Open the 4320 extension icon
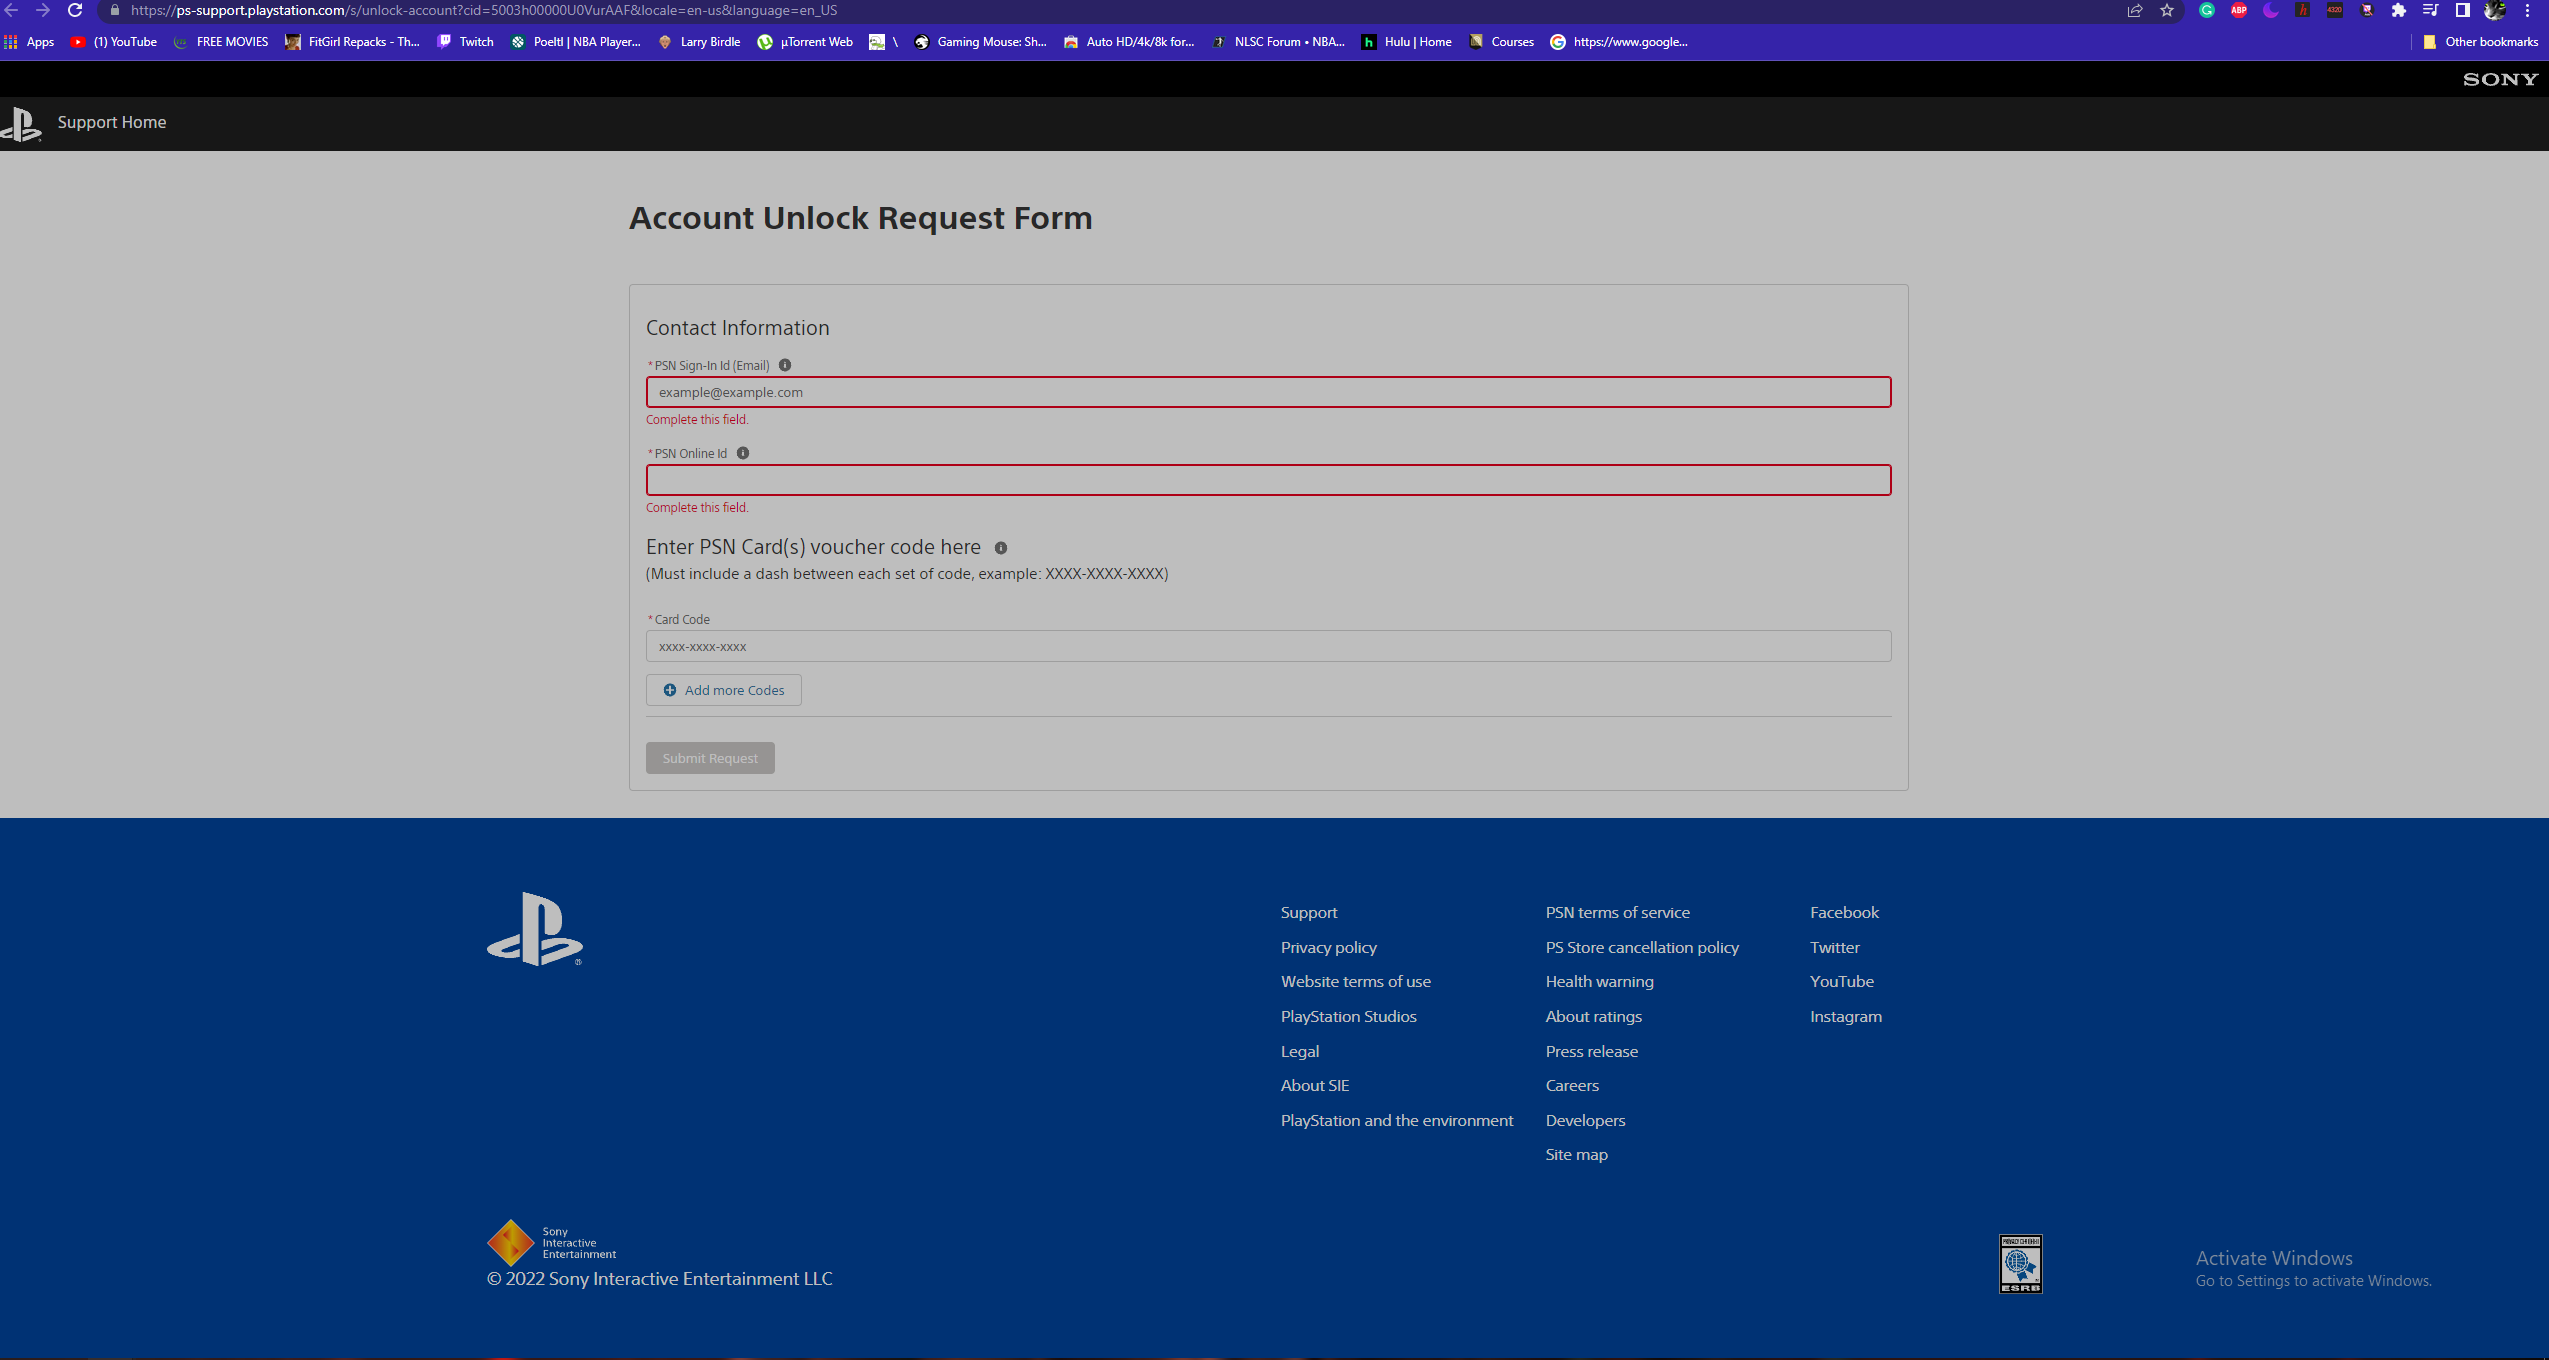Viewport: 2549px width, 1360px height. pos(2335,10)
